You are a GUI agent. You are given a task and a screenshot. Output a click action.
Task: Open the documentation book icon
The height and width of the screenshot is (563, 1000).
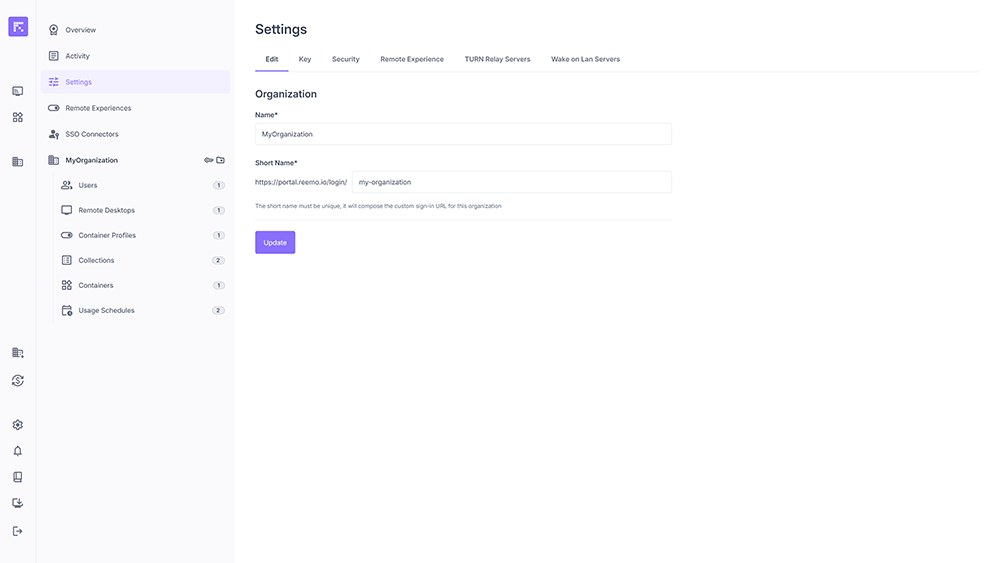click(17, 477)
